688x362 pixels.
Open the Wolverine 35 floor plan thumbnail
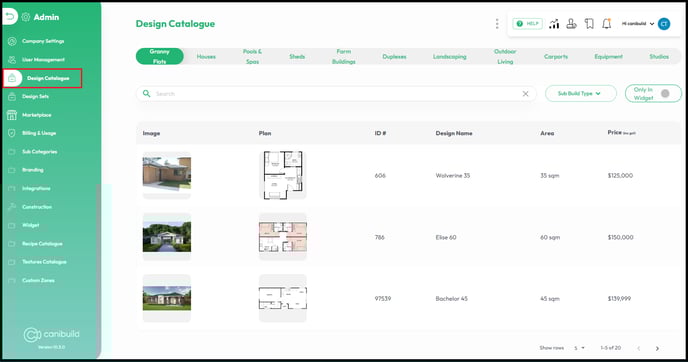[x=283, y=175]
